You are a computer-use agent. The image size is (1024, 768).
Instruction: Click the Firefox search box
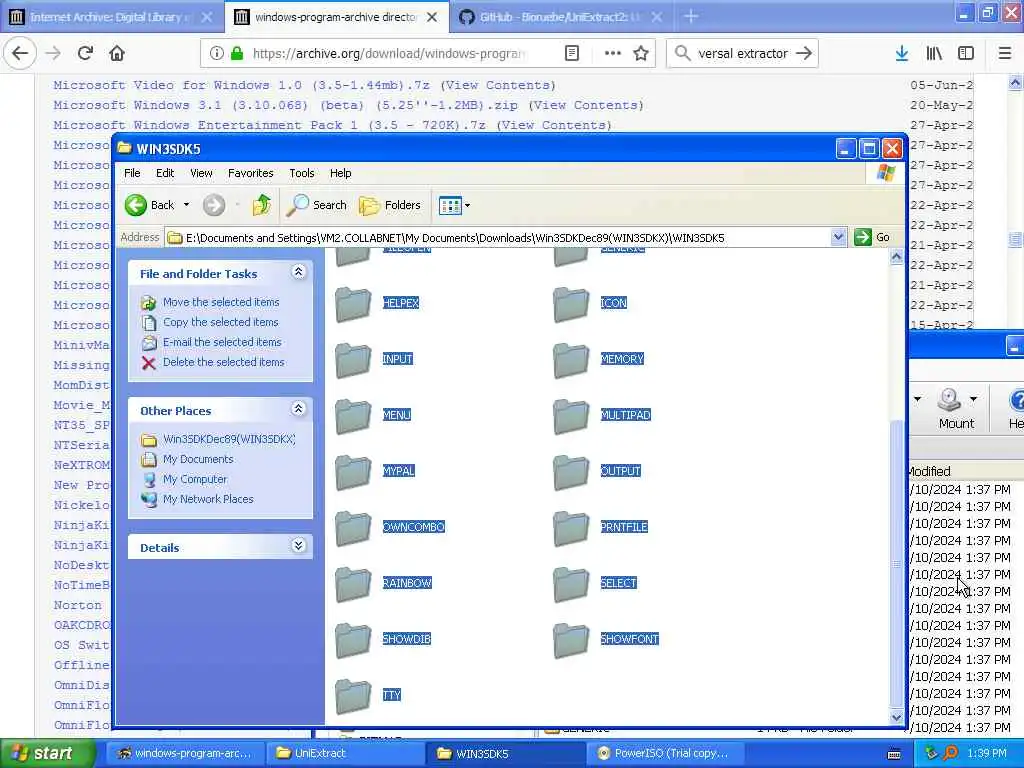pos(742,53)
